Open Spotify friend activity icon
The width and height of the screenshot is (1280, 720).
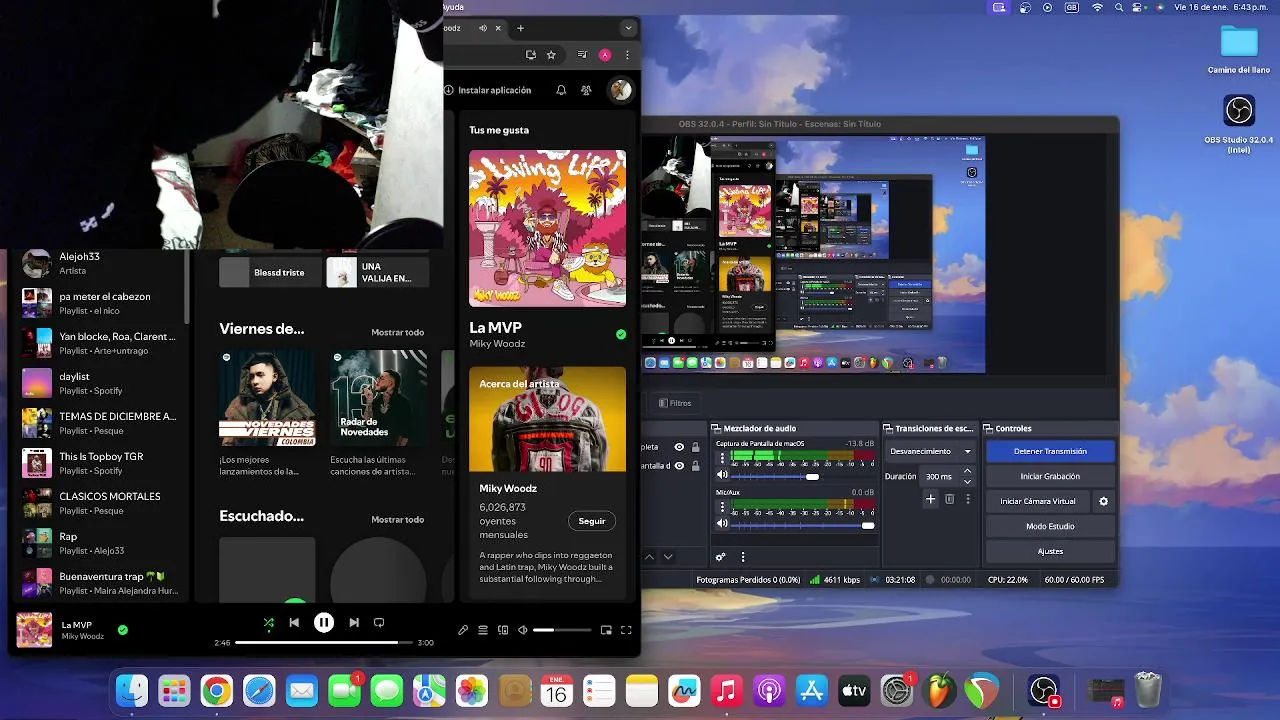(586, 90)
